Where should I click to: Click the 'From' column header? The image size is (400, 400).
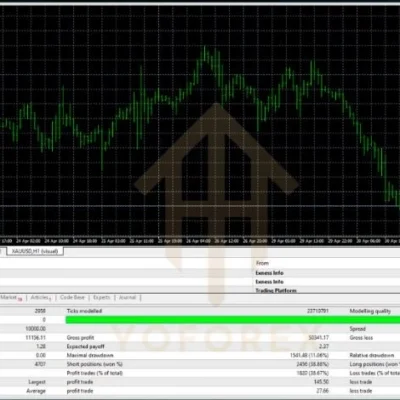tap(262, 263)
